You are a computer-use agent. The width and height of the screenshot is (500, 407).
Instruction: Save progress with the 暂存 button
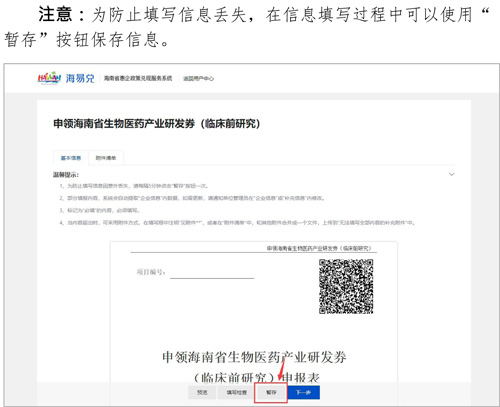[271, 393]
